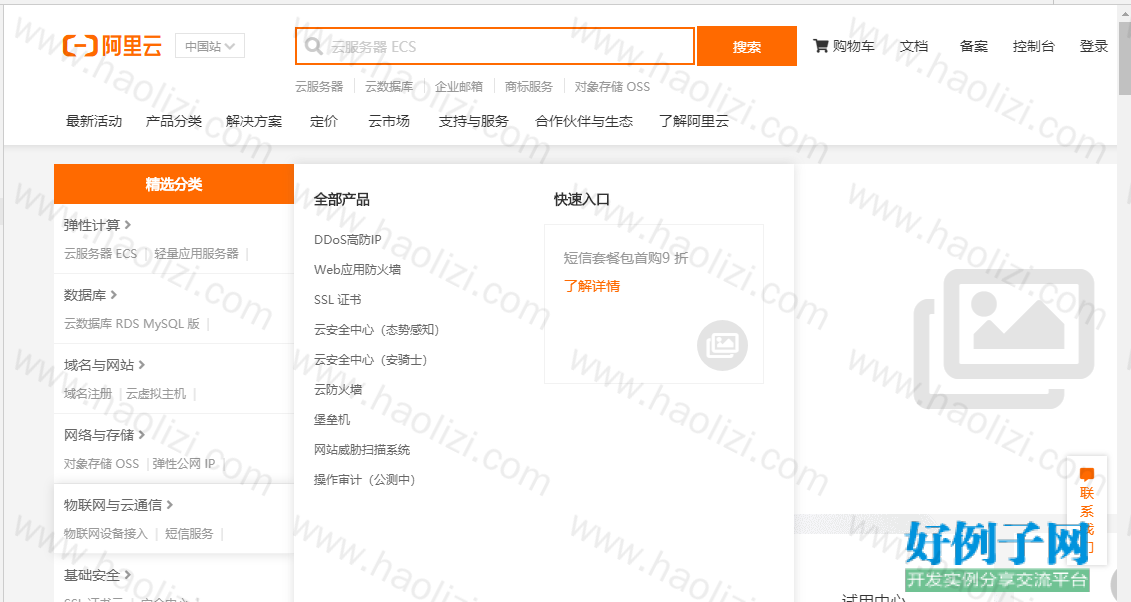Click 短信套餐包首购9 折 promo text
The width and height of the screenshot is (1131, 602).
[x=625, y=258]
